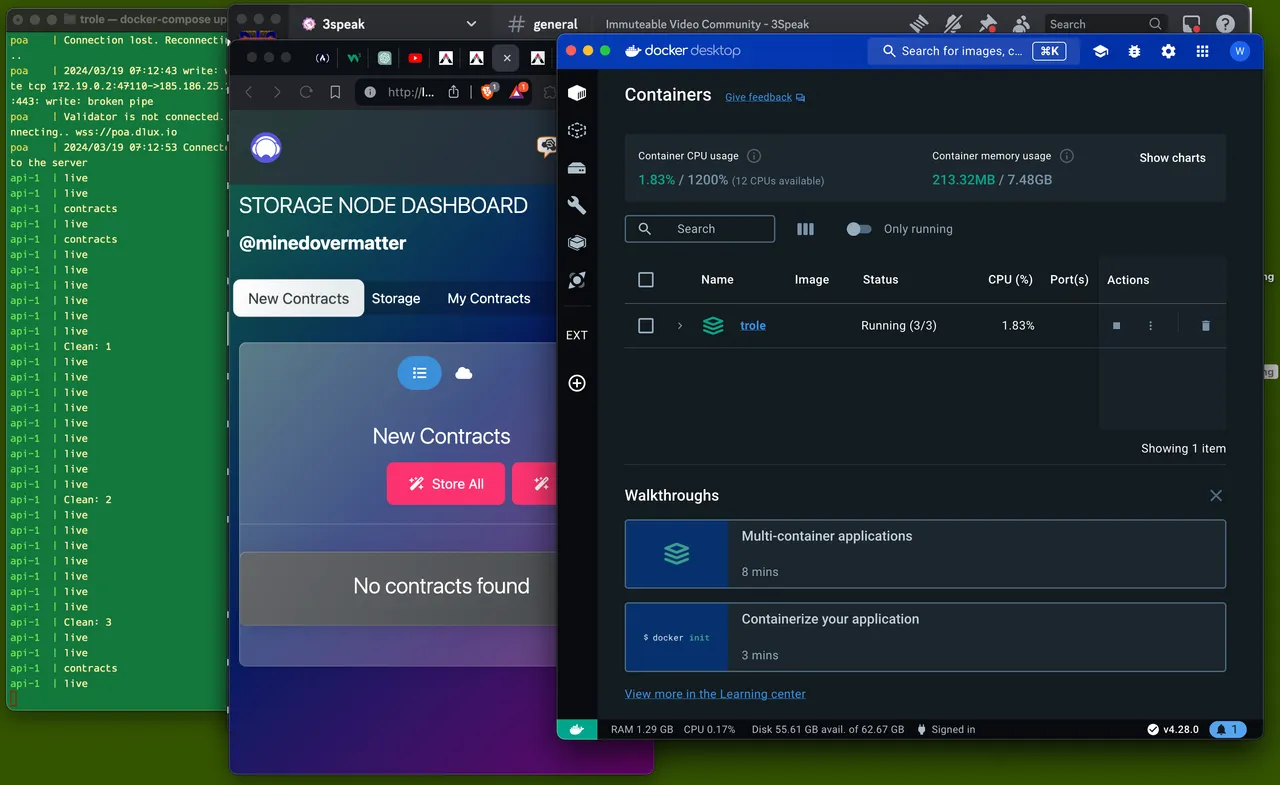Click share icon in browser address bar
The image size is (1280, 785).
(x=453, y=92)
